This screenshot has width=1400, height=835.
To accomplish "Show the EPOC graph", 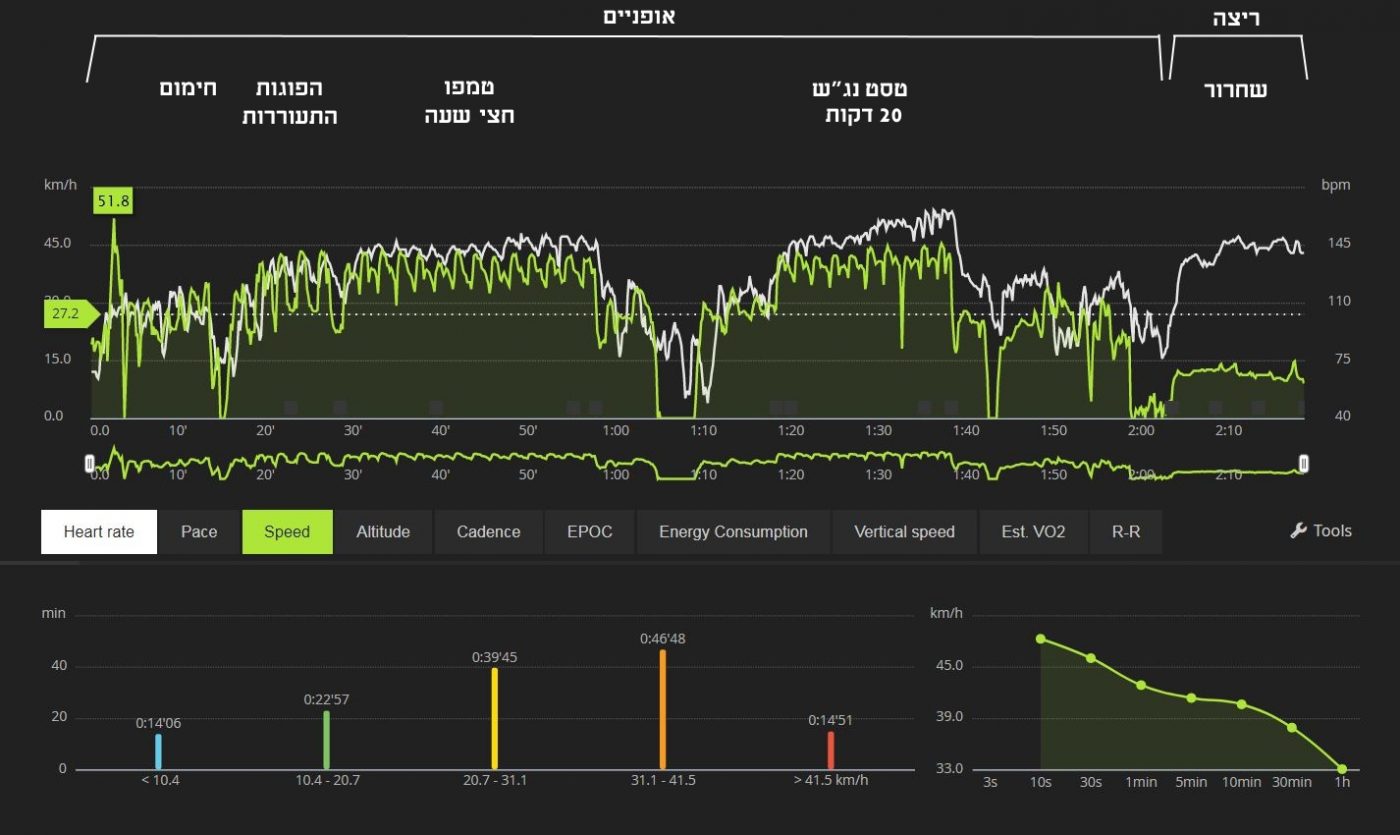I will [x=589, y=532].
